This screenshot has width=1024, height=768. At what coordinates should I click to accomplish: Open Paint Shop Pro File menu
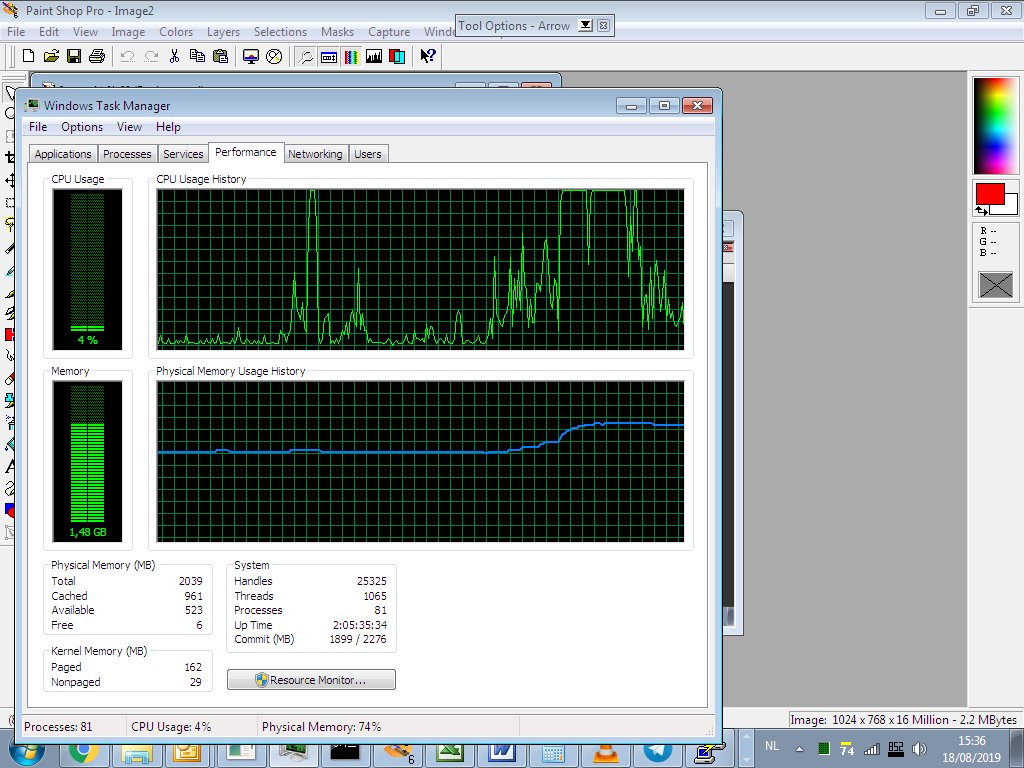coord(16,32)
